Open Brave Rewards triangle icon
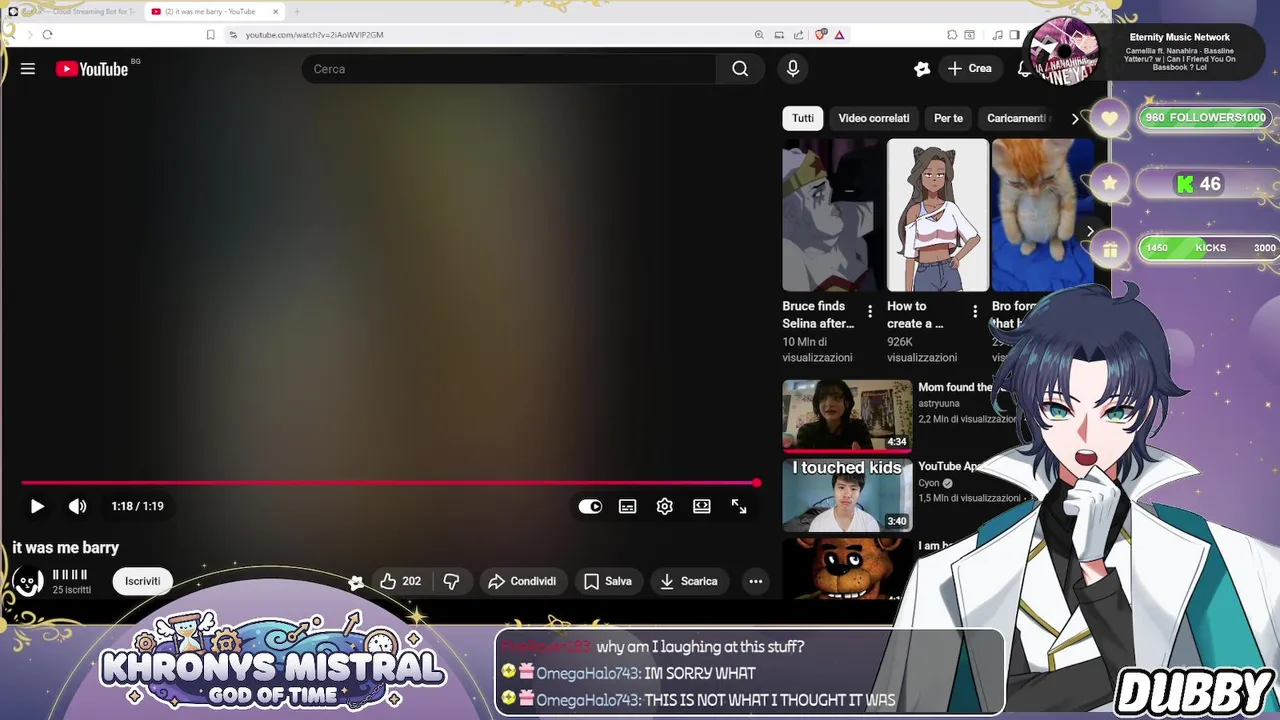The height and width of the screenshot is (720, 1280). point(840,35)
